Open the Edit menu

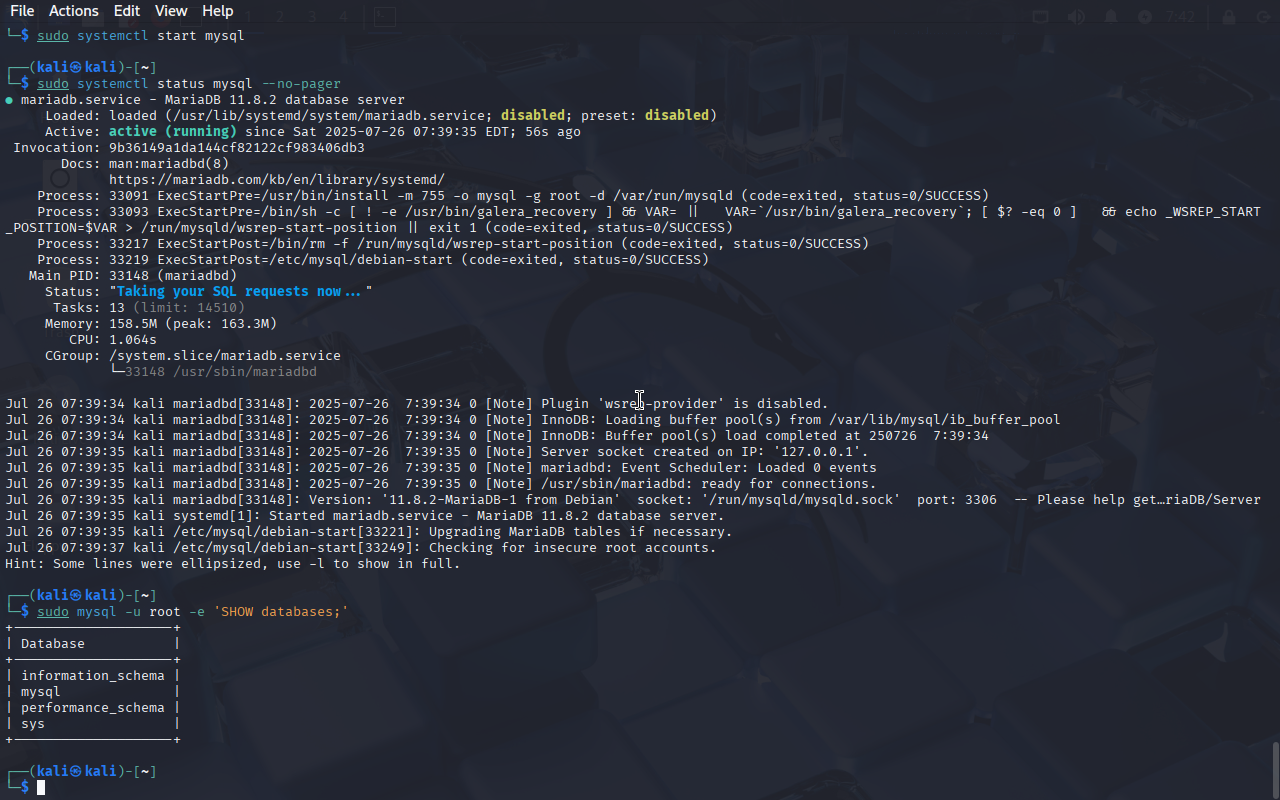click(127, 11)
